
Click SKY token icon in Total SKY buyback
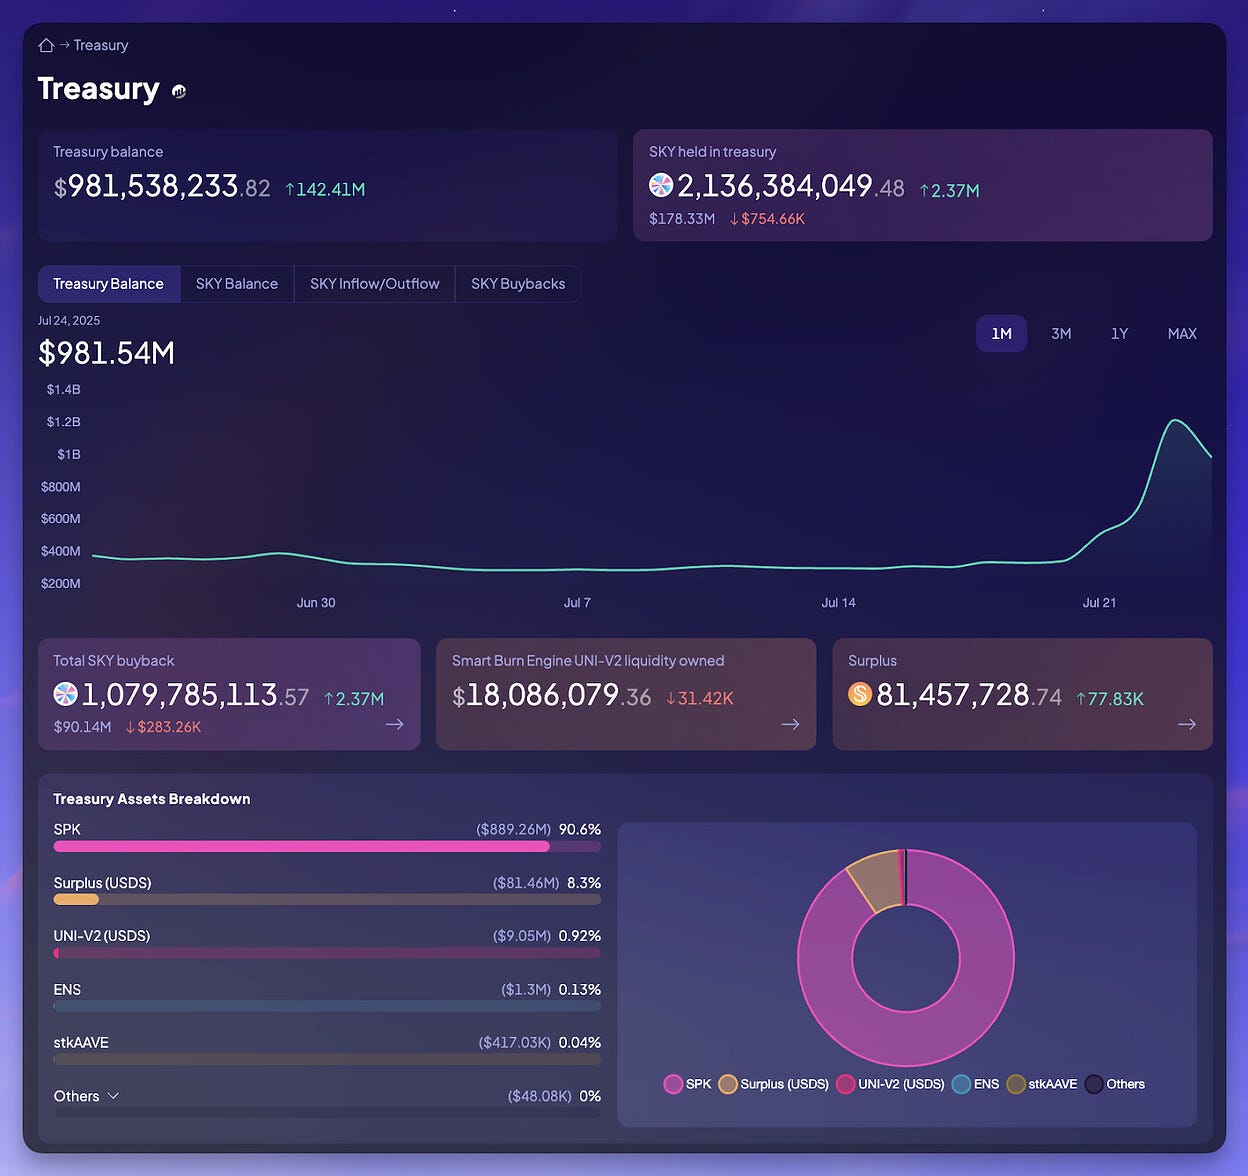(x=65, y=693)
